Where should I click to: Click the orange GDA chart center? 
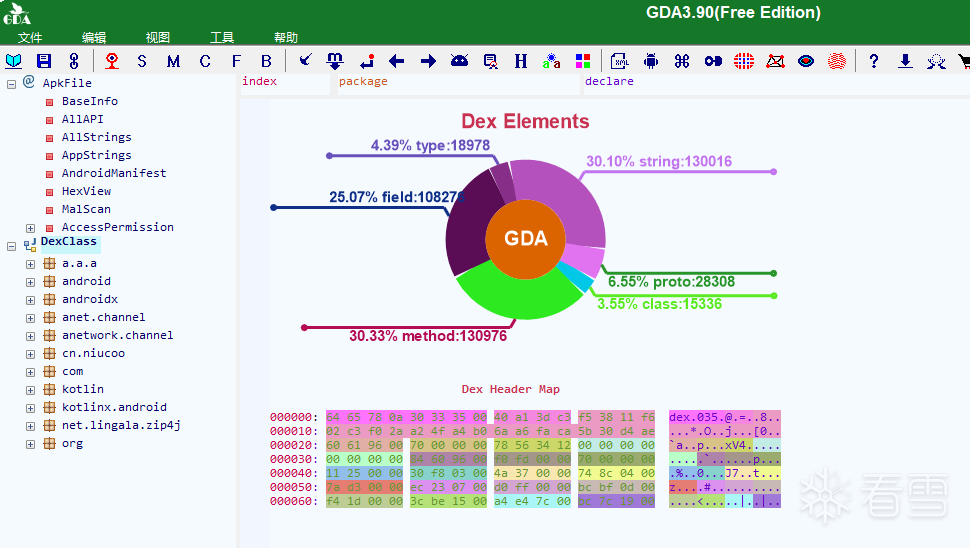click(x=525, y=238)
